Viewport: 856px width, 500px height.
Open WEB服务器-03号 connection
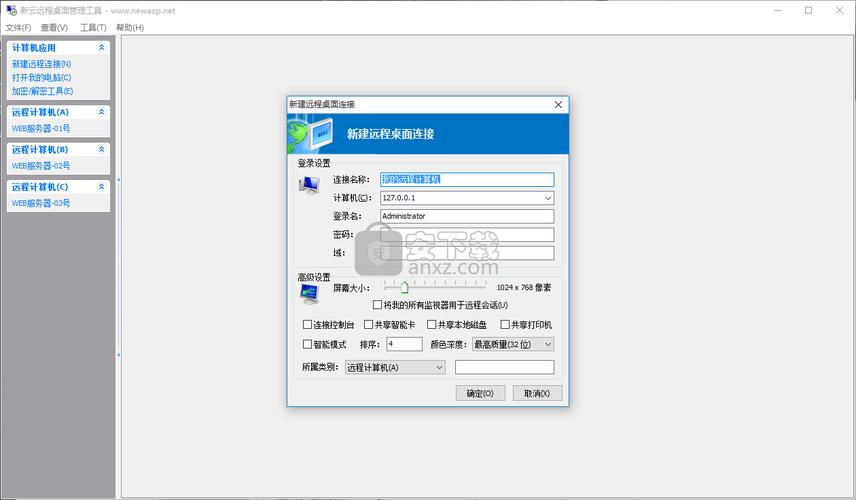tap(41, 203)
